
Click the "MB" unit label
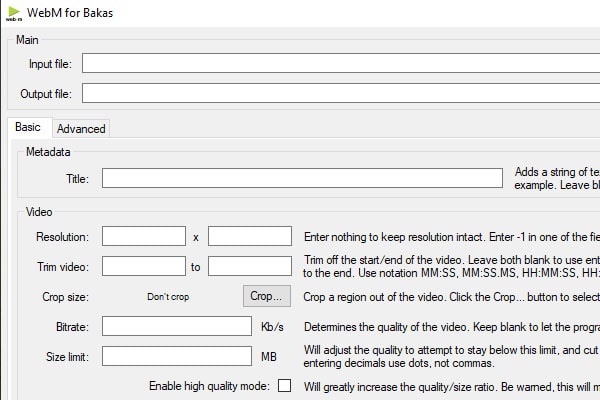point(269,357)
